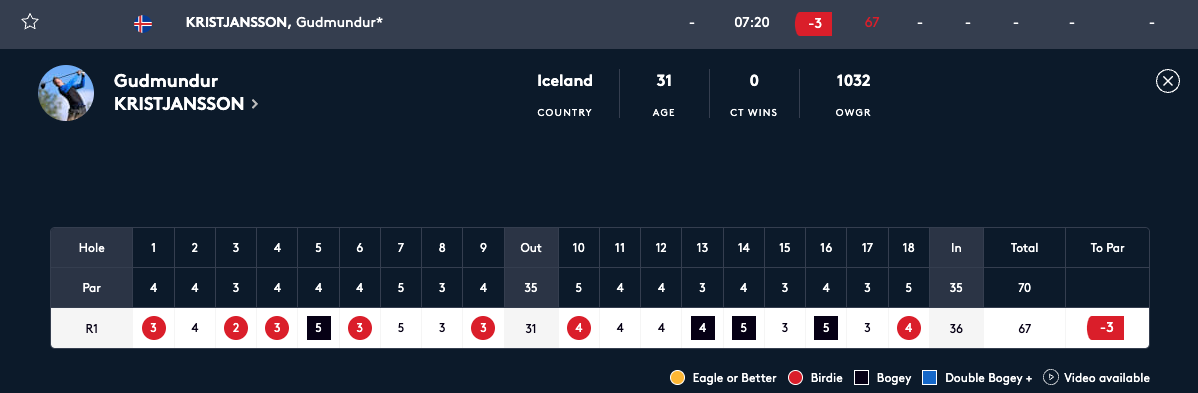This screenshot has height=393, width=1198.
Task: Click the red -3 To Par badge in scorecard
Action: point(1106,329)
